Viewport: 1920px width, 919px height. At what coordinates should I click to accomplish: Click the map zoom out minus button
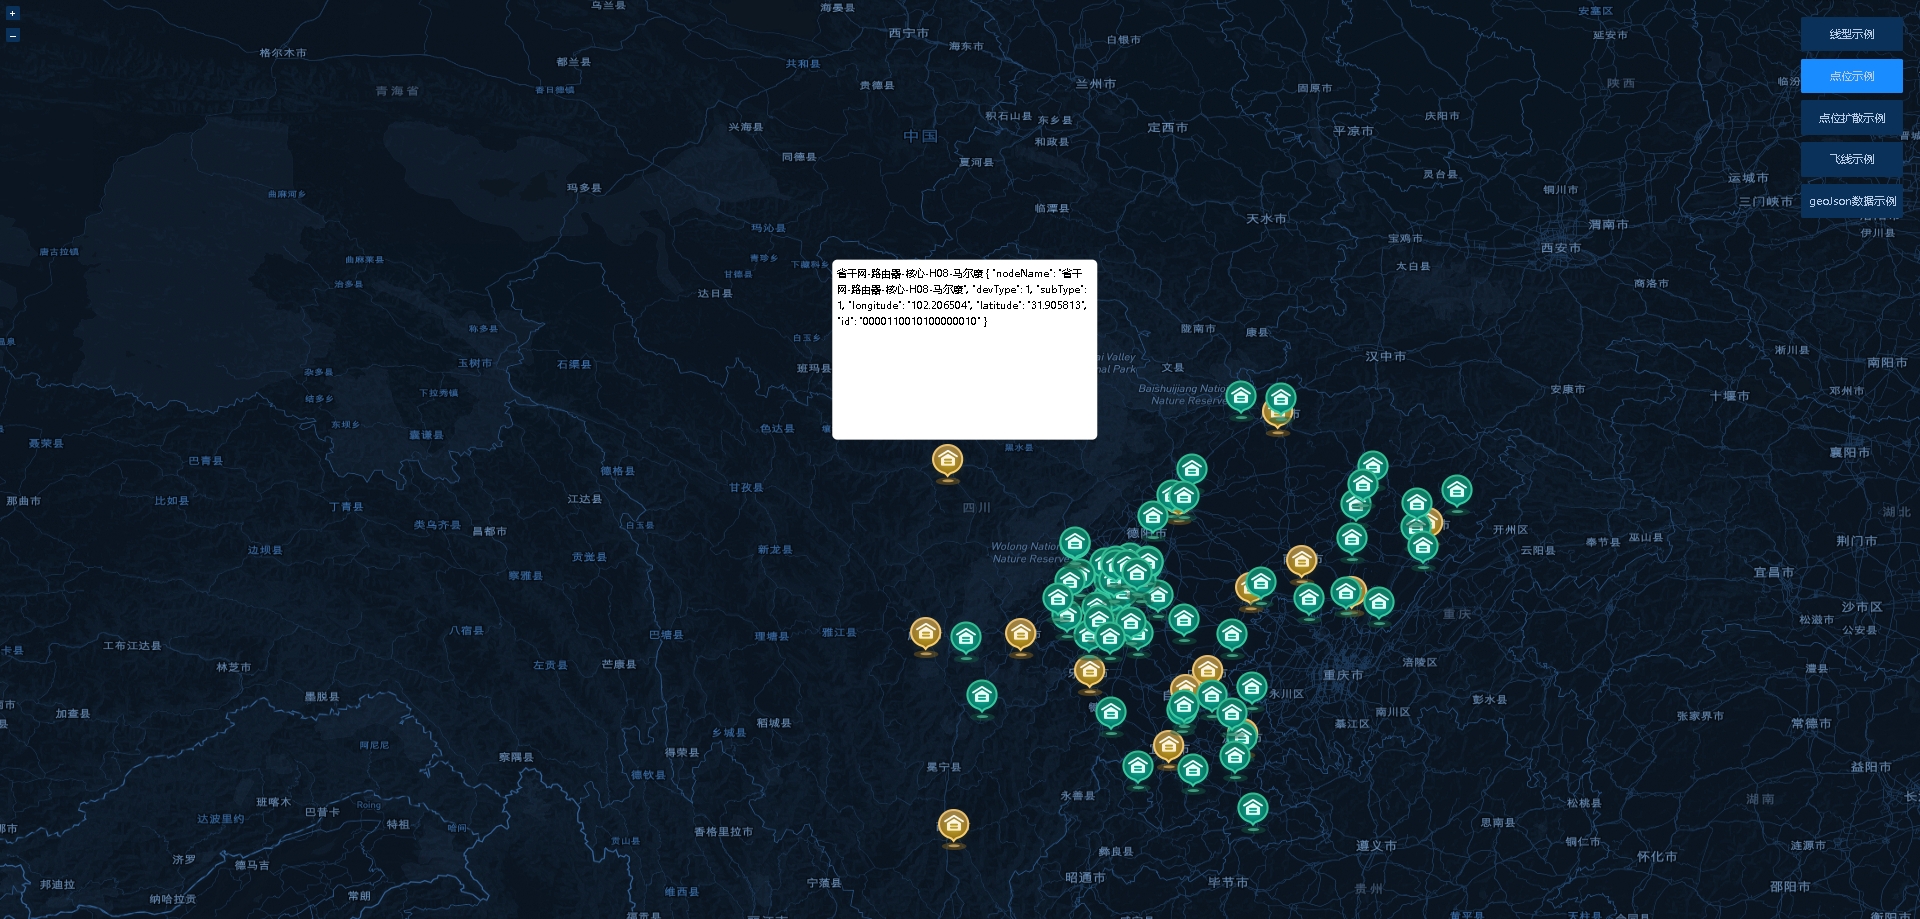[x=13, y=35]
